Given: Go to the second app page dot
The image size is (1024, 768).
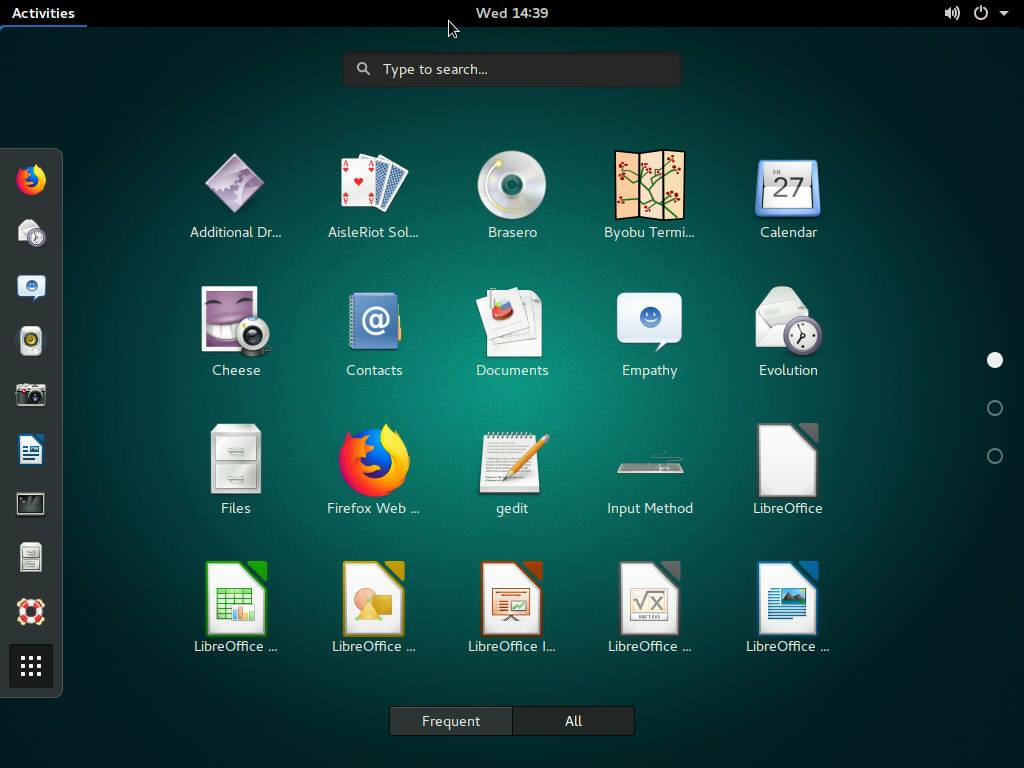Looking at the screenshot, I should coord(995,408).
